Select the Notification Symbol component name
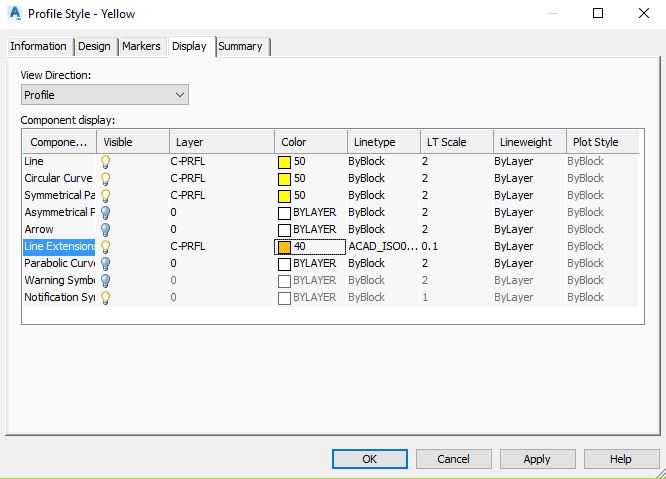The width and height of the screenshot is (666, 479). coord(59,297)
